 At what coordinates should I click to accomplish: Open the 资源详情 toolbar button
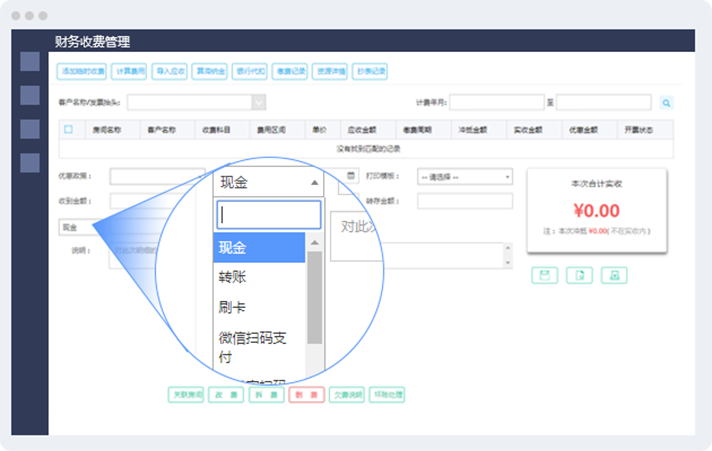click(330, 71)
